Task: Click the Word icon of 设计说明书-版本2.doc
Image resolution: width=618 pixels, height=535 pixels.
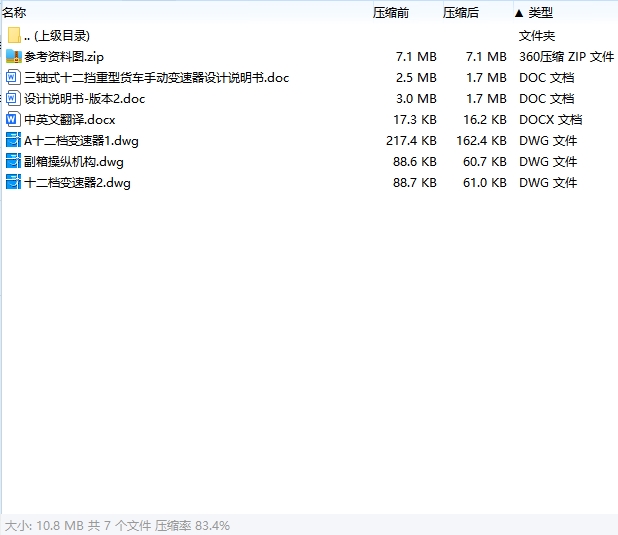Action: point(13,98)
